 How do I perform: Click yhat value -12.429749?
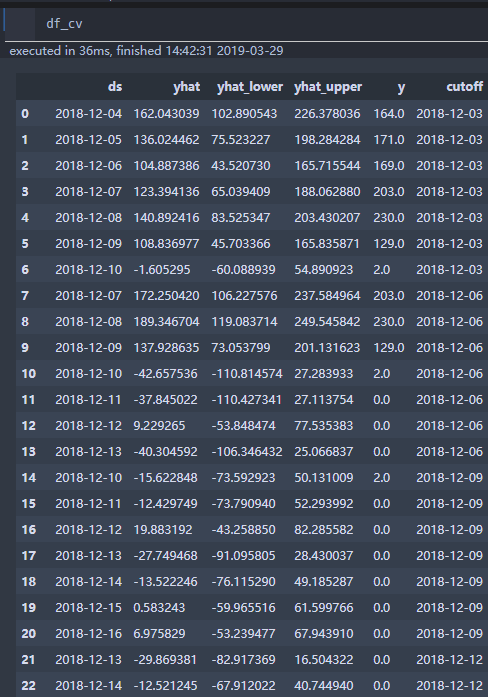click(165, 504)
